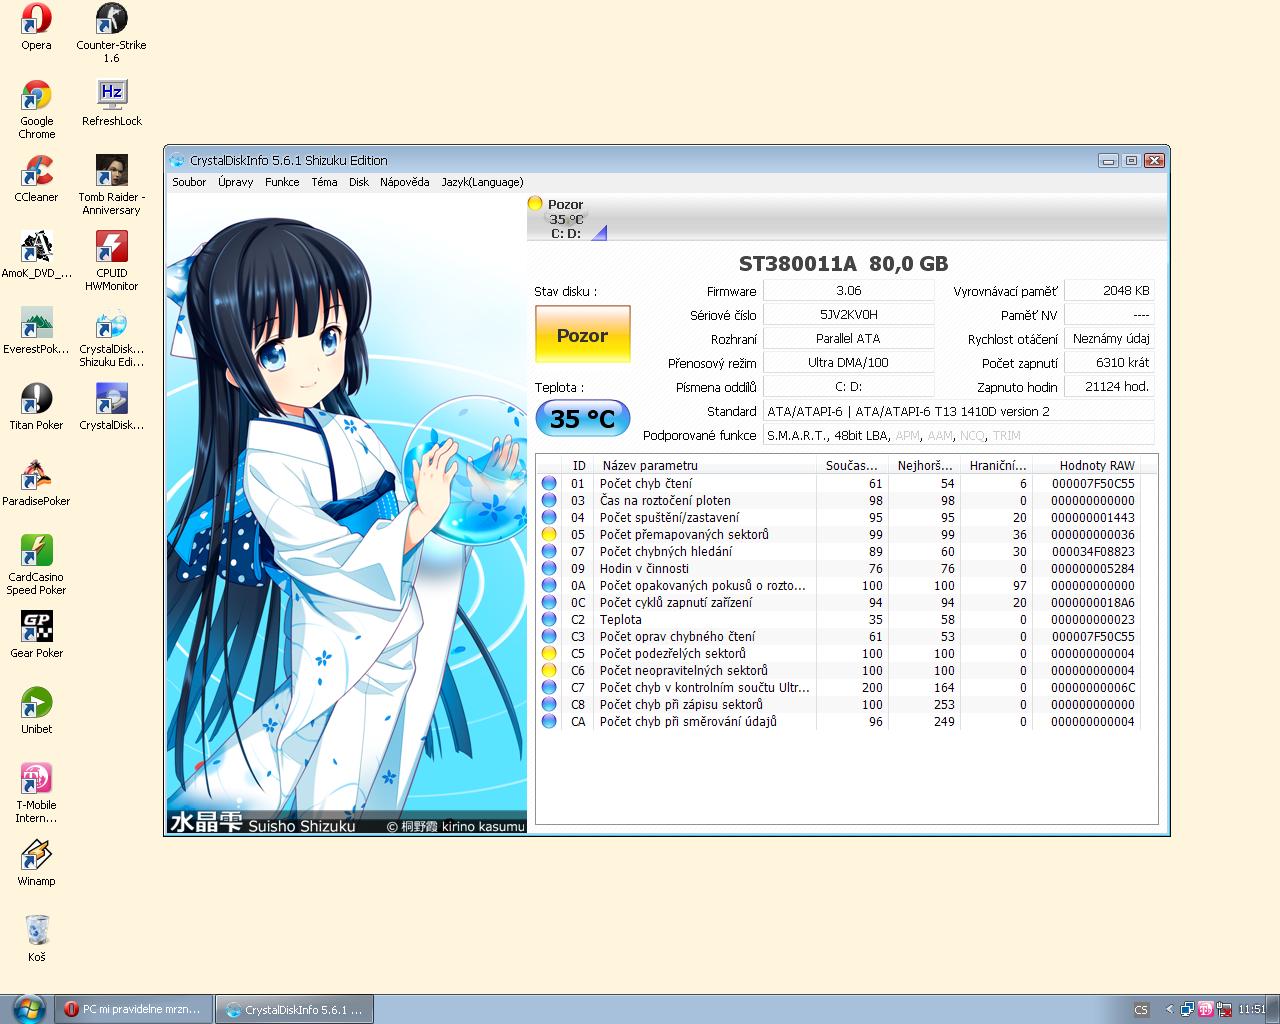Select the AmoK DVD desktop icon
The width and height of the screenshot is (1280, 1024).
[x=36, y=255]
